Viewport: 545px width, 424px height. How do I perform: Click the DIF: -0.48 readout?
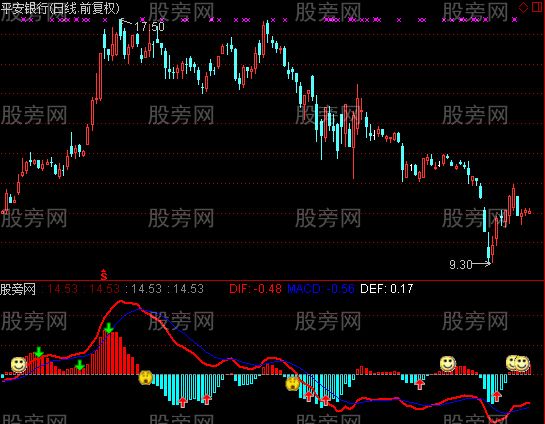click(255, 289)
